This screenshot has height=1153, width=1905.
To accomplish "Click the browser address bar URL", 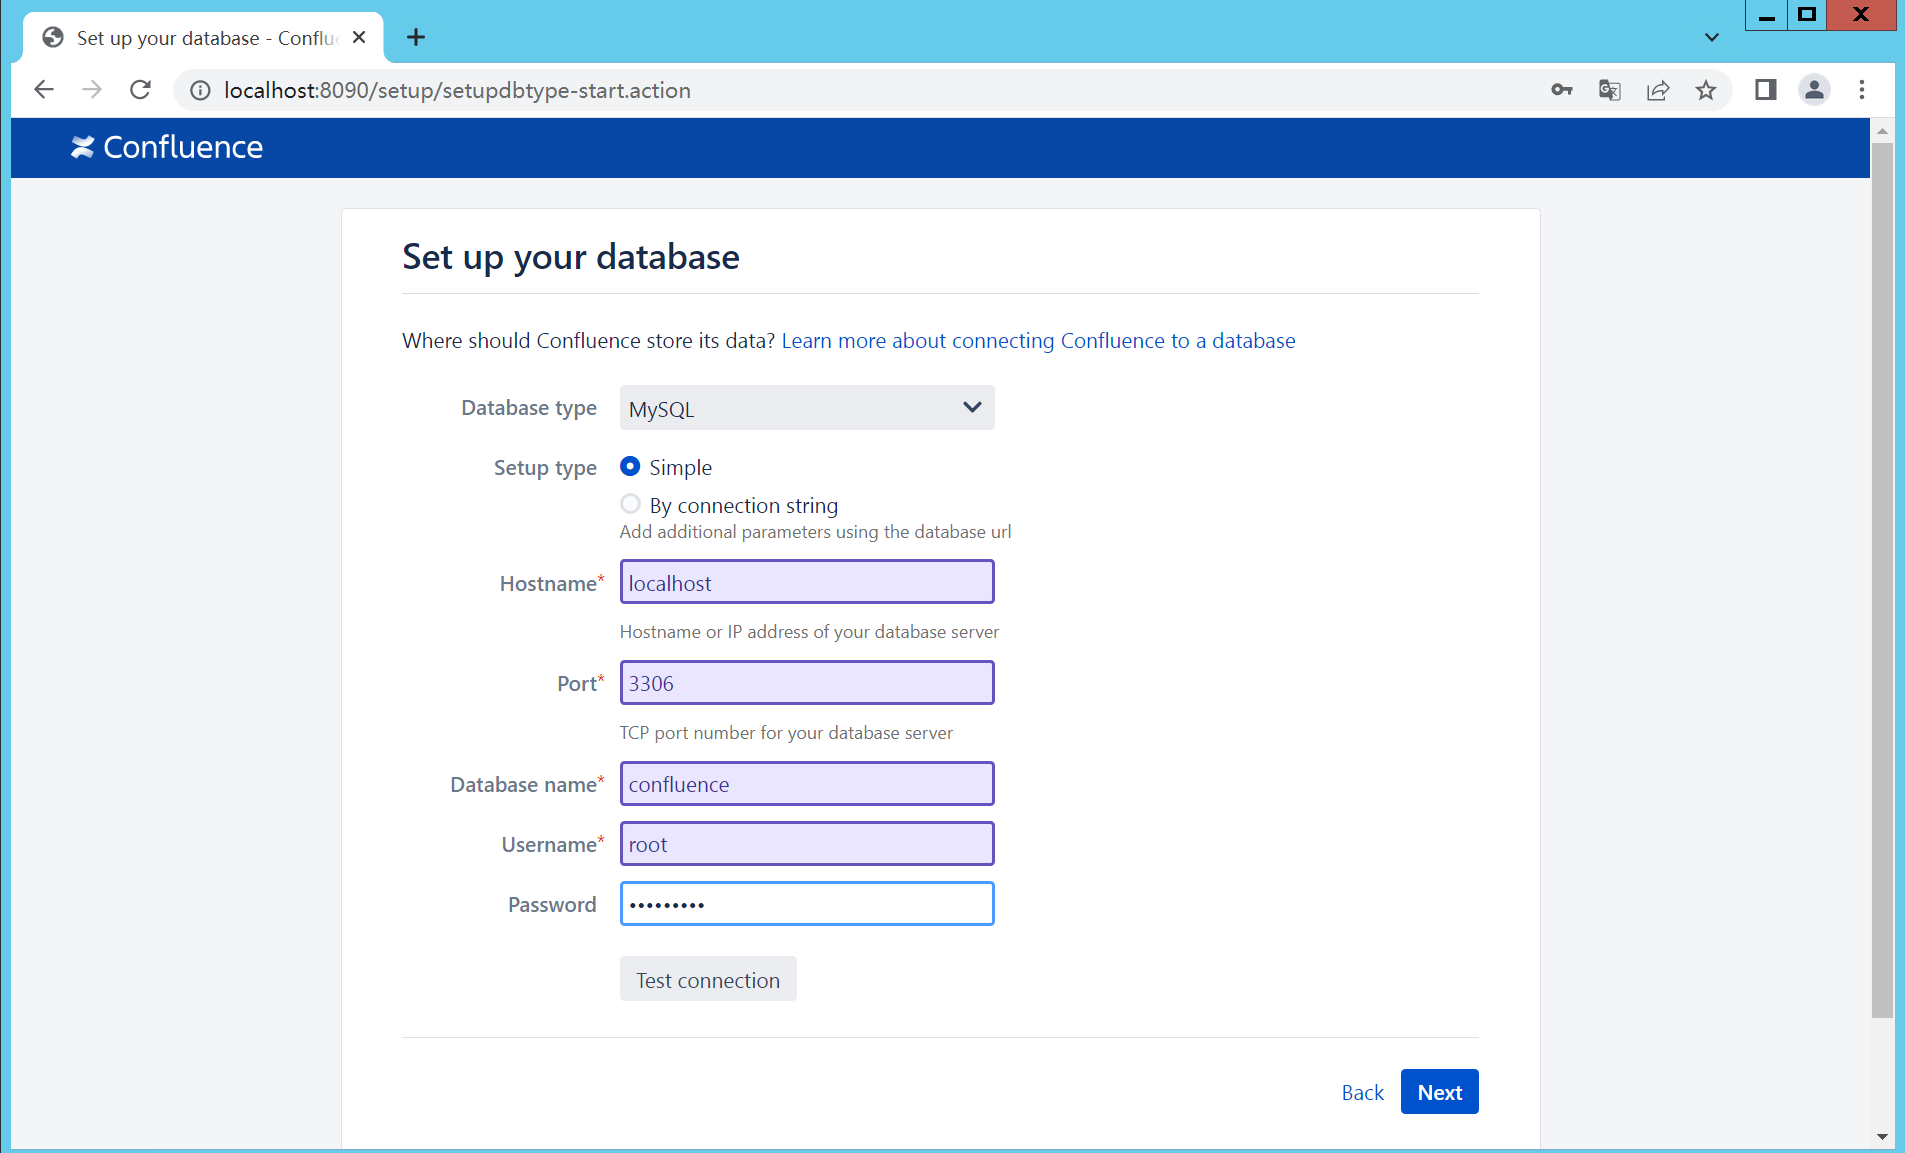I will click(457, 91).
